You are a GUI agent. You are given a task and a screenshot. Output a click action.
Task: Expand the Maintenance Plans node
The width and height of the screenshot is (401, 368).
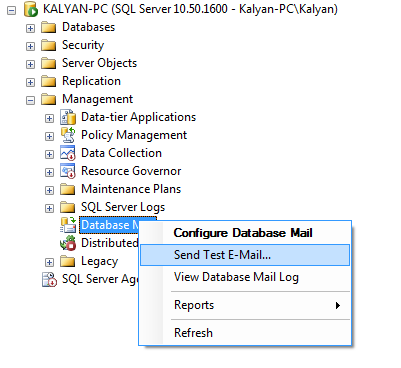click(49, 190)
